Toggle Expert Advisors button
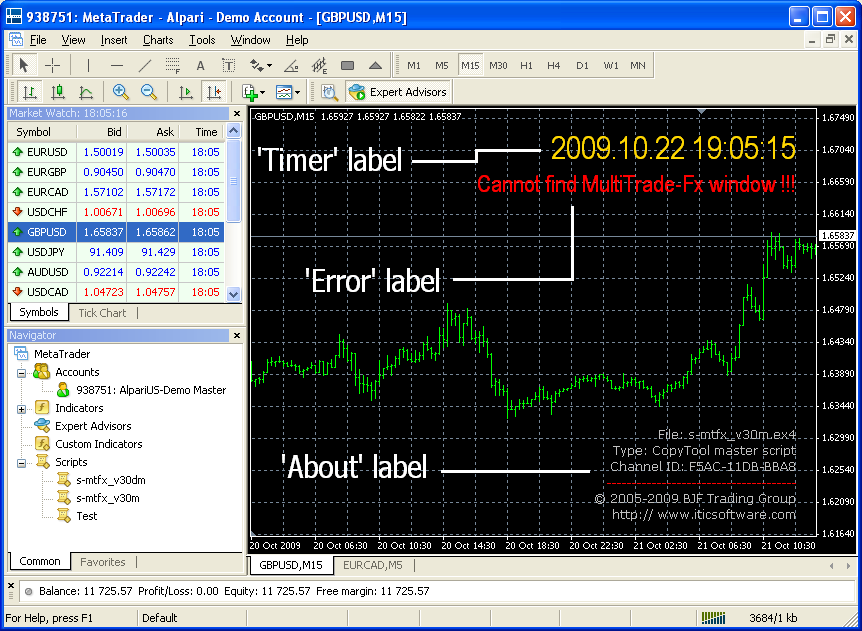Image resolution: width=862 pixels, height=631 pixels. coord(398,92)
